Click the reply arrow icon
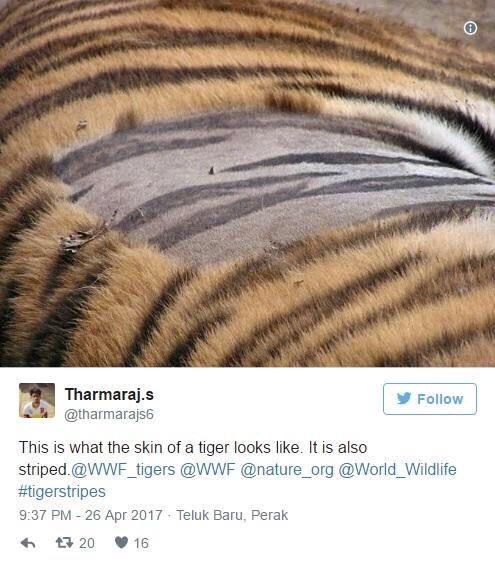This screenshot has height=562, width=495. 28,543
